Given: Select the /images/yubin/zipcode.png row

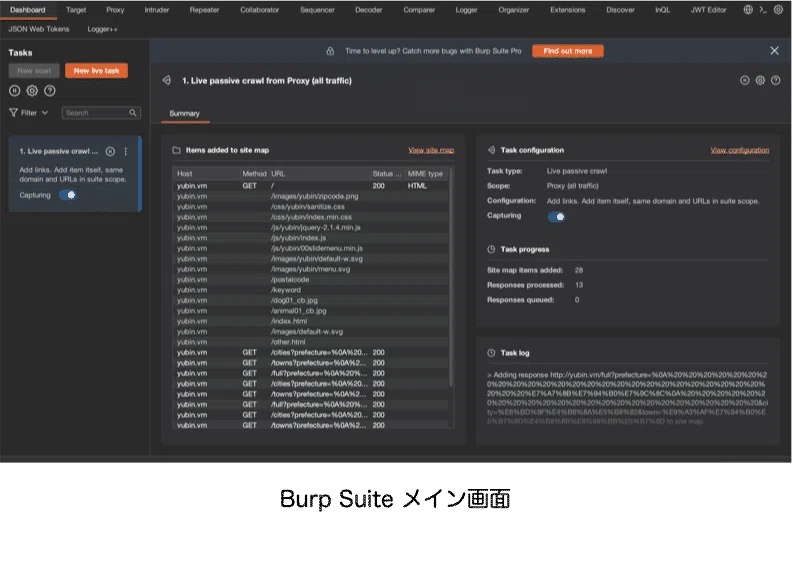Looking at the screenshot, I should click(310, 196).
